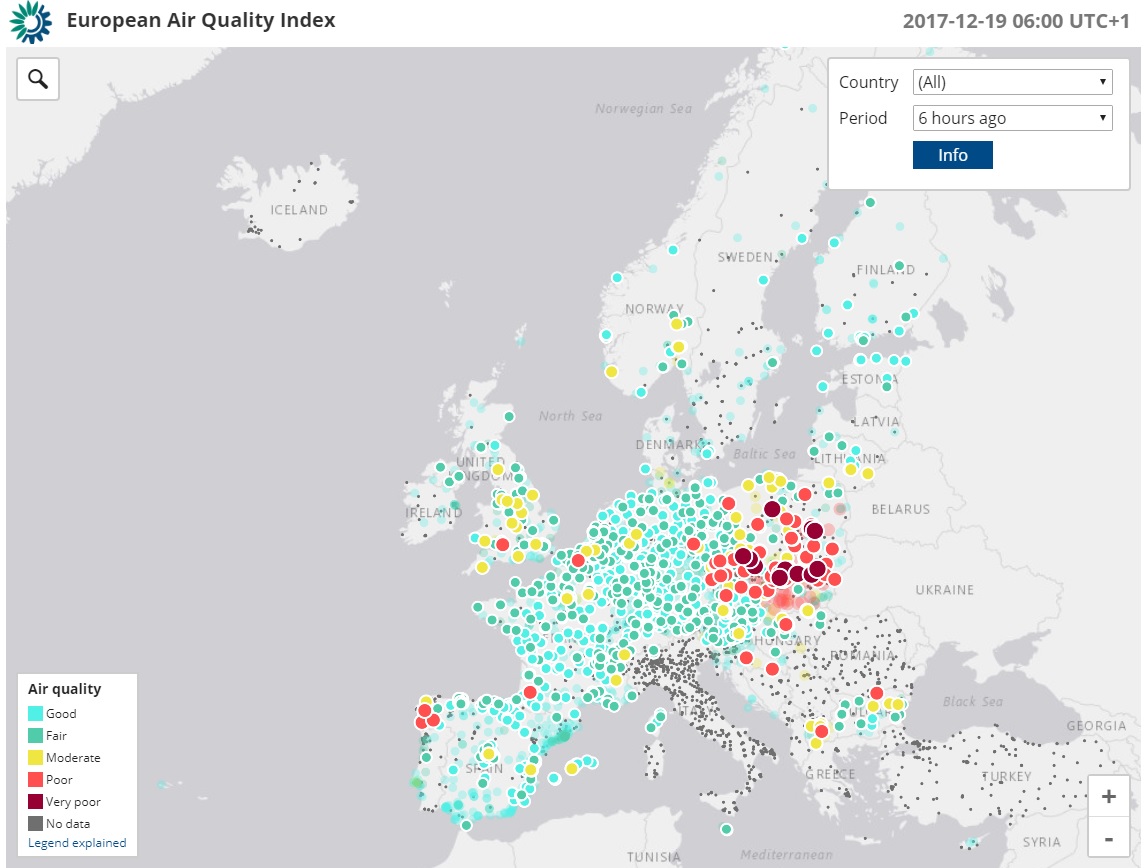Click the Good cyan legend swatch

pos(35,714)
